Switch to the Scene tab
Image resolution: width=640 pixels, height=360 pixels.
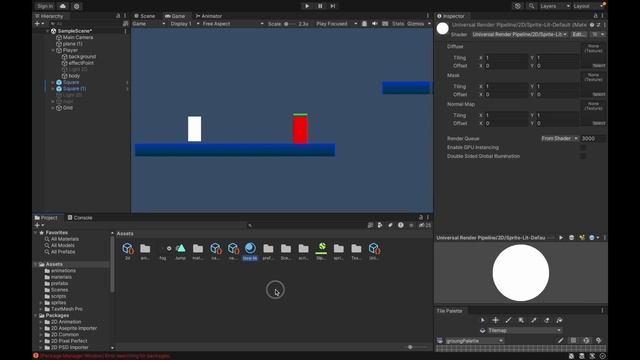click(x=145, y=16)
